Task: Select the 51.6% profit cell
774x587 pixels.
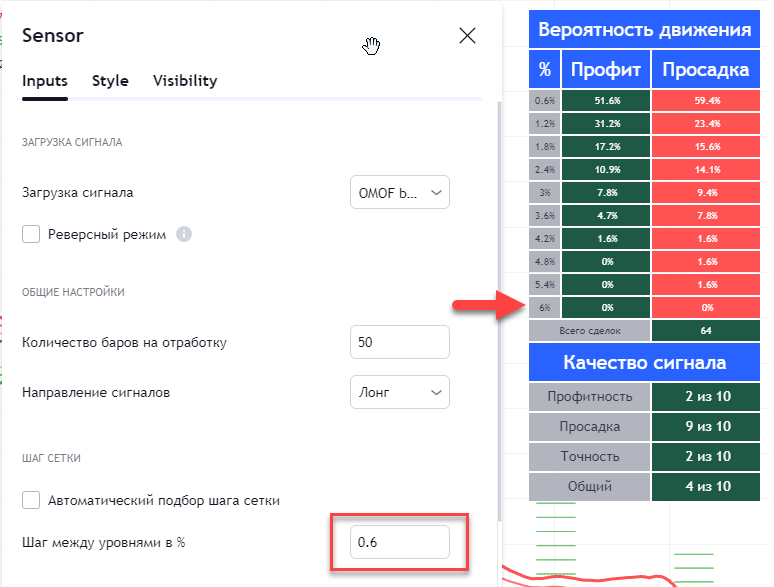Action: pyautogui.click(x=606, y=101)
